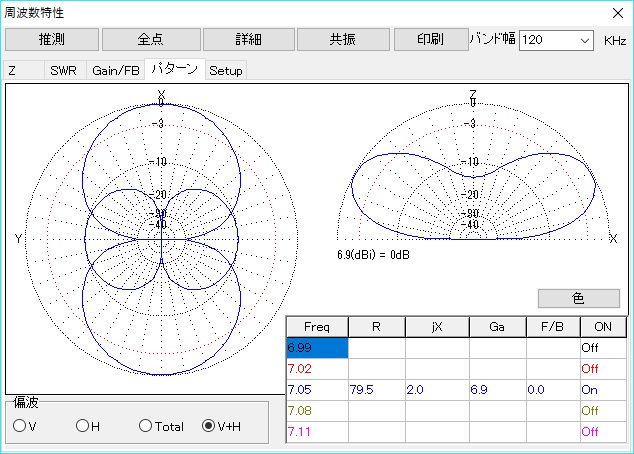
Task: Click the 6.9 Ga value cell
Action: click(x=498, y=390)
